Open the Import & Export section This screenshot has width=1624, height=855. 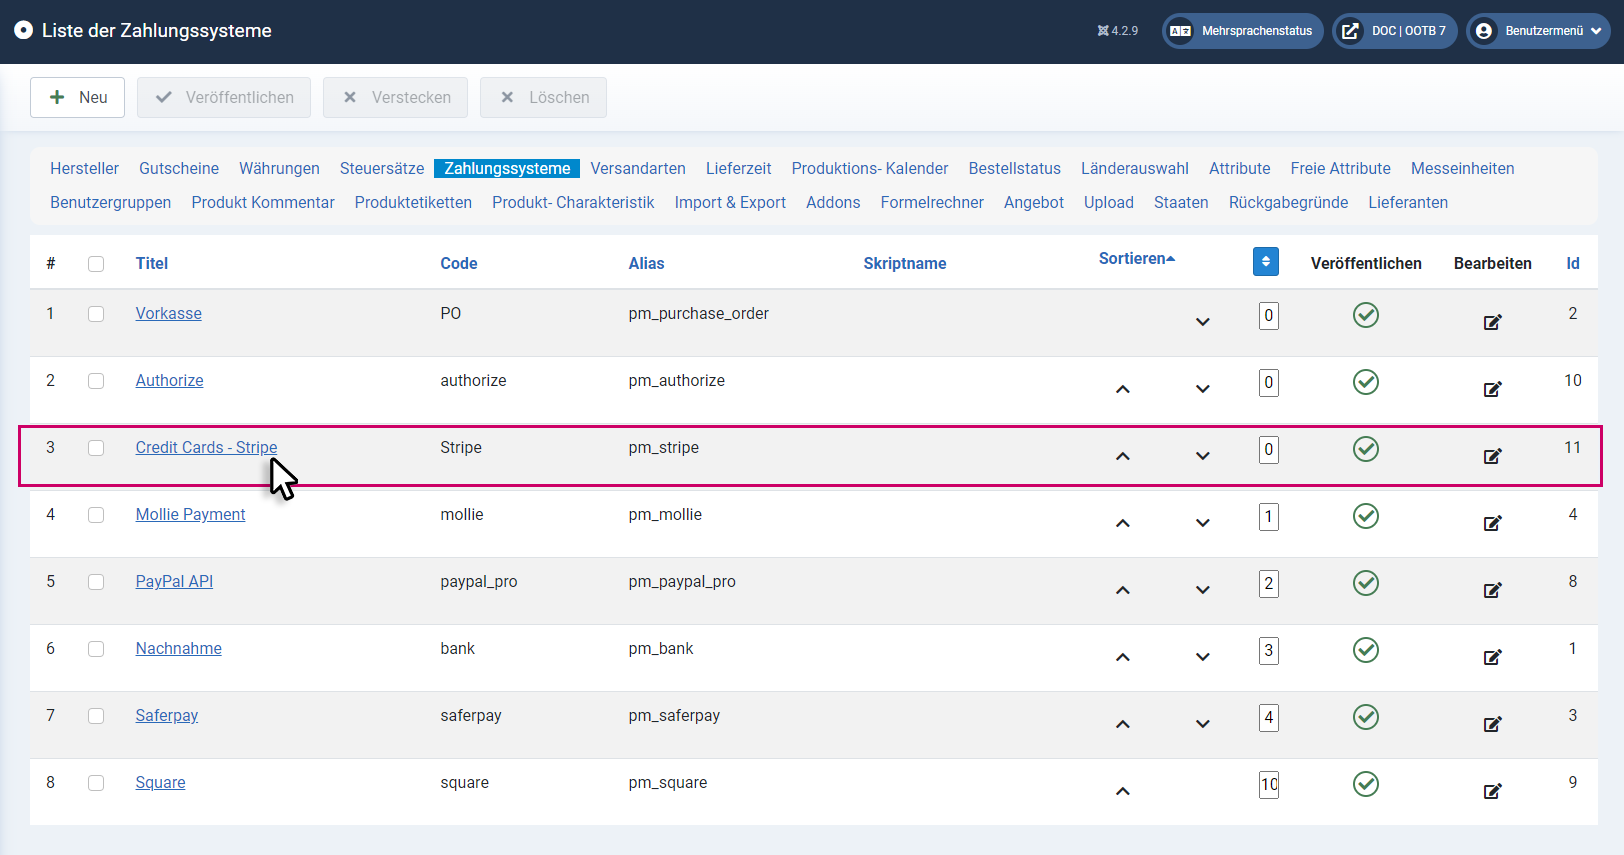730,202
